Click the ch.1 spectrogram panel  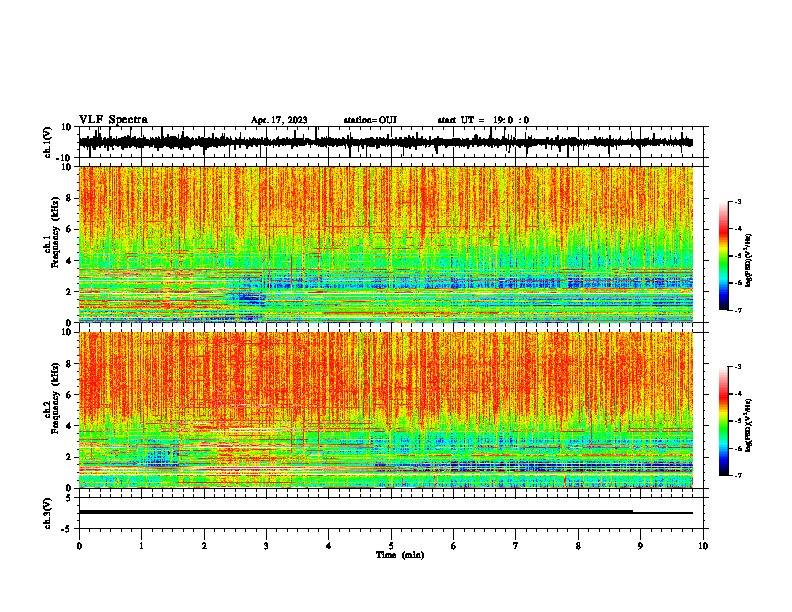click(386, 244)
